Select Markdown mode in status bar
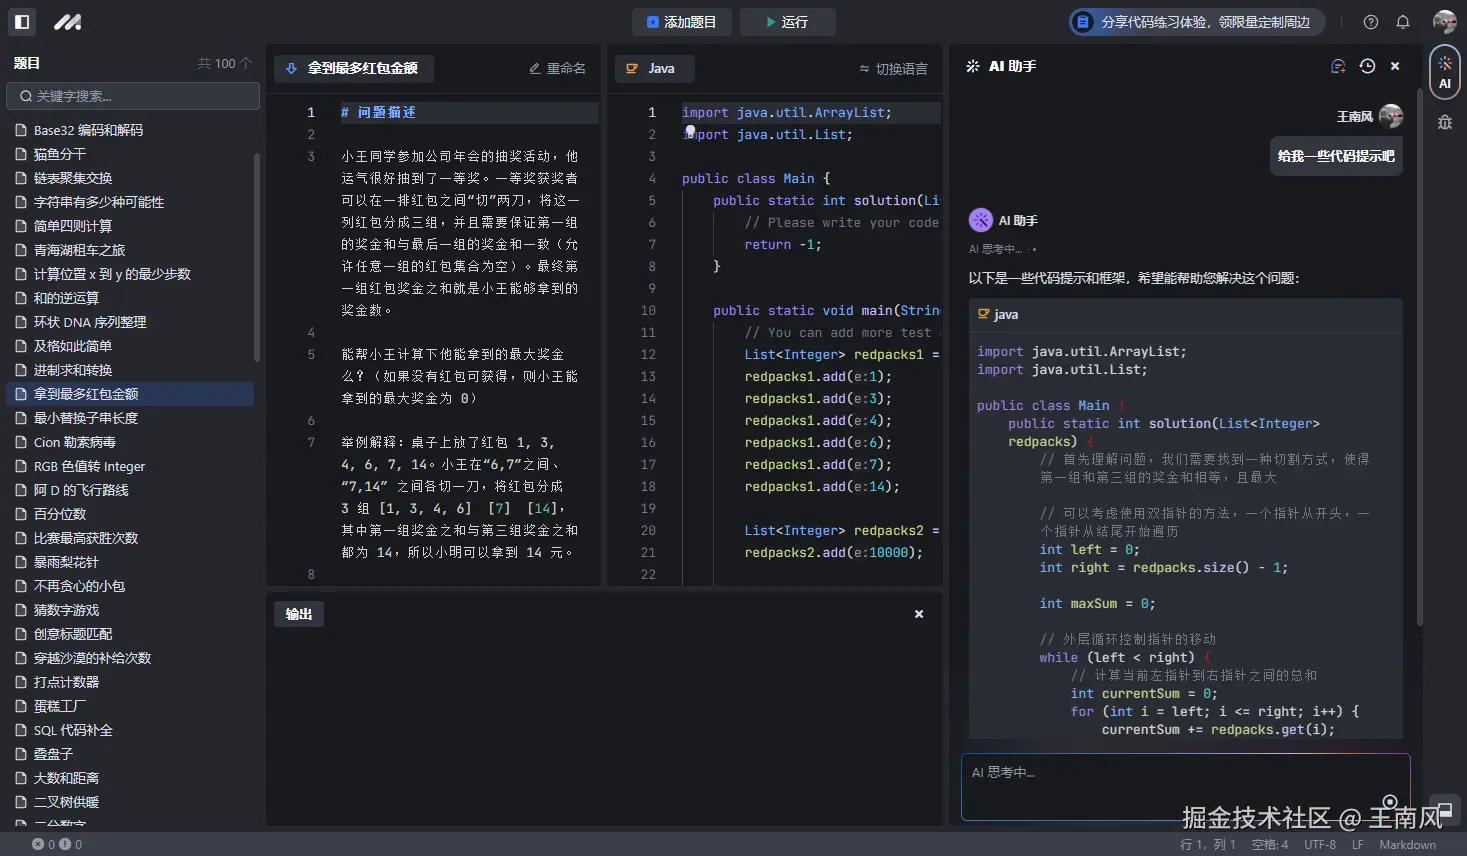 (1408, 844)
